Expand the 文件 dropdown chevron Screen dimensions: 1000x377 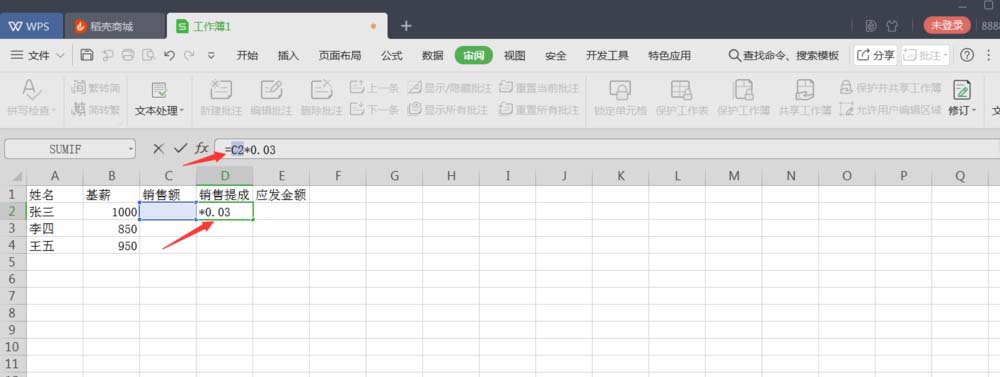(x=61, y=56)
